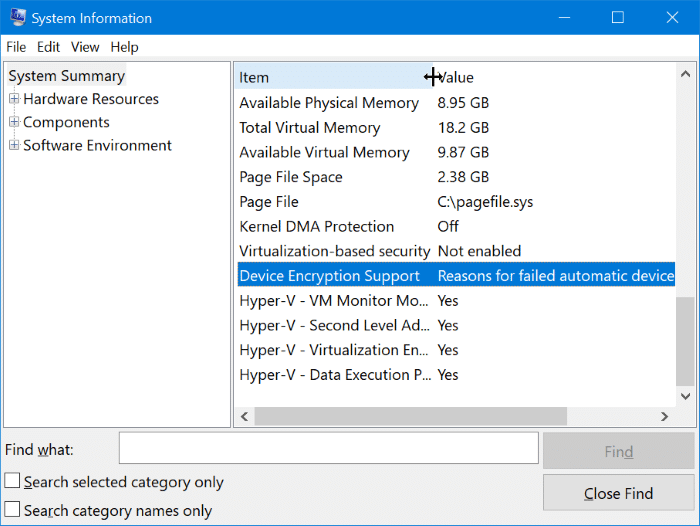
Task: Select the Total Virtual Memory row
Action: point(456,128)
